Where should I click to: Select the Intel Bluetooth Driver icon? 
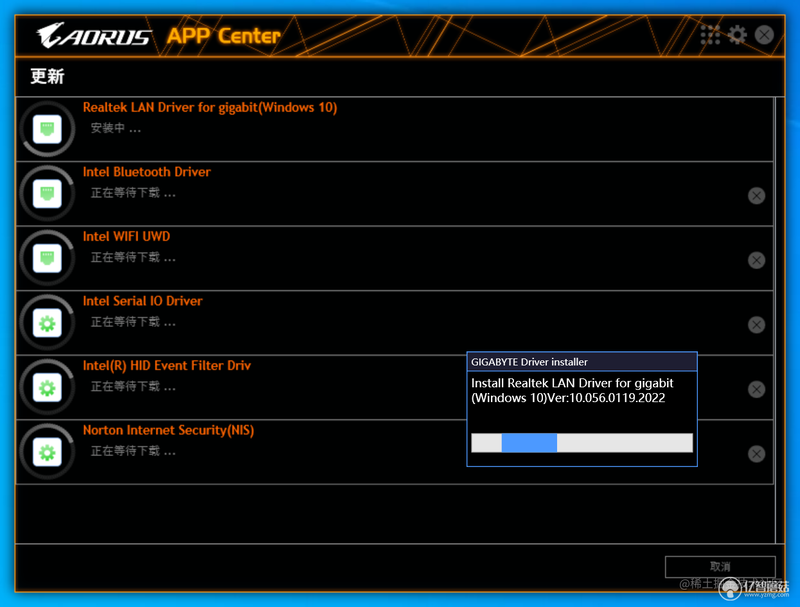click(x=47, y=194)
